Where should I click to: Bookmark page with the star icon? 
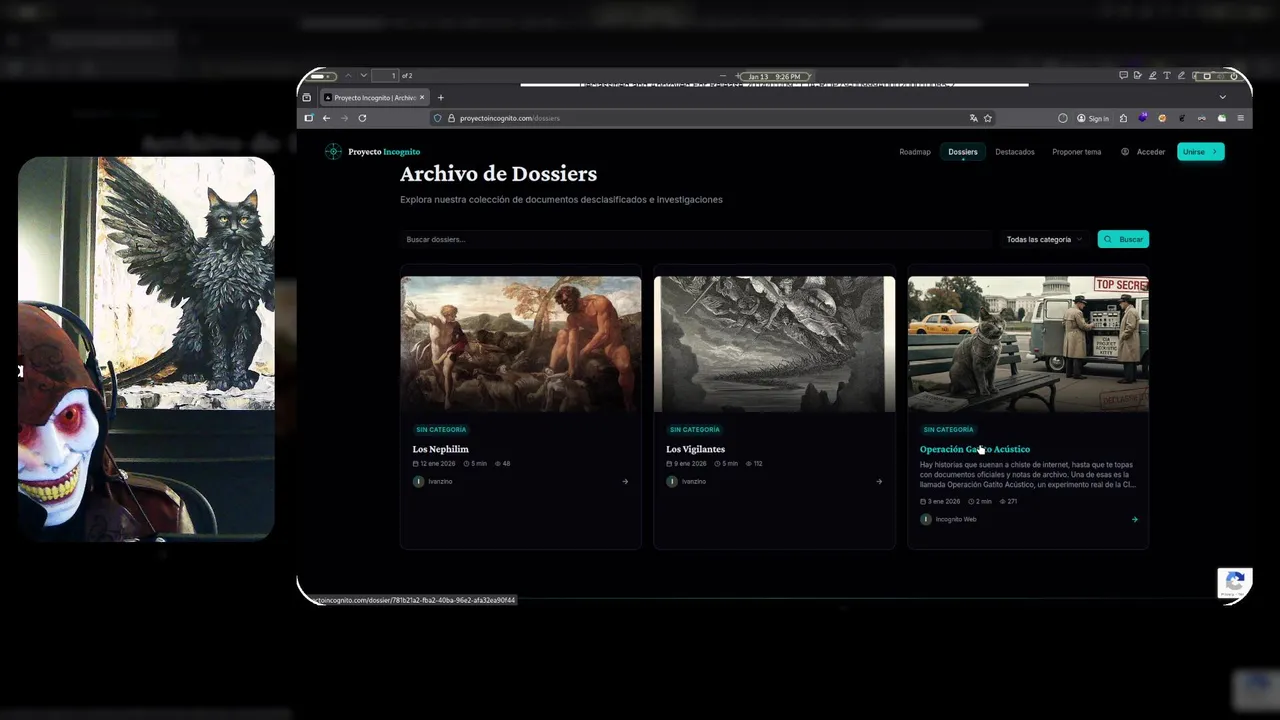click(x=987, y=118)
